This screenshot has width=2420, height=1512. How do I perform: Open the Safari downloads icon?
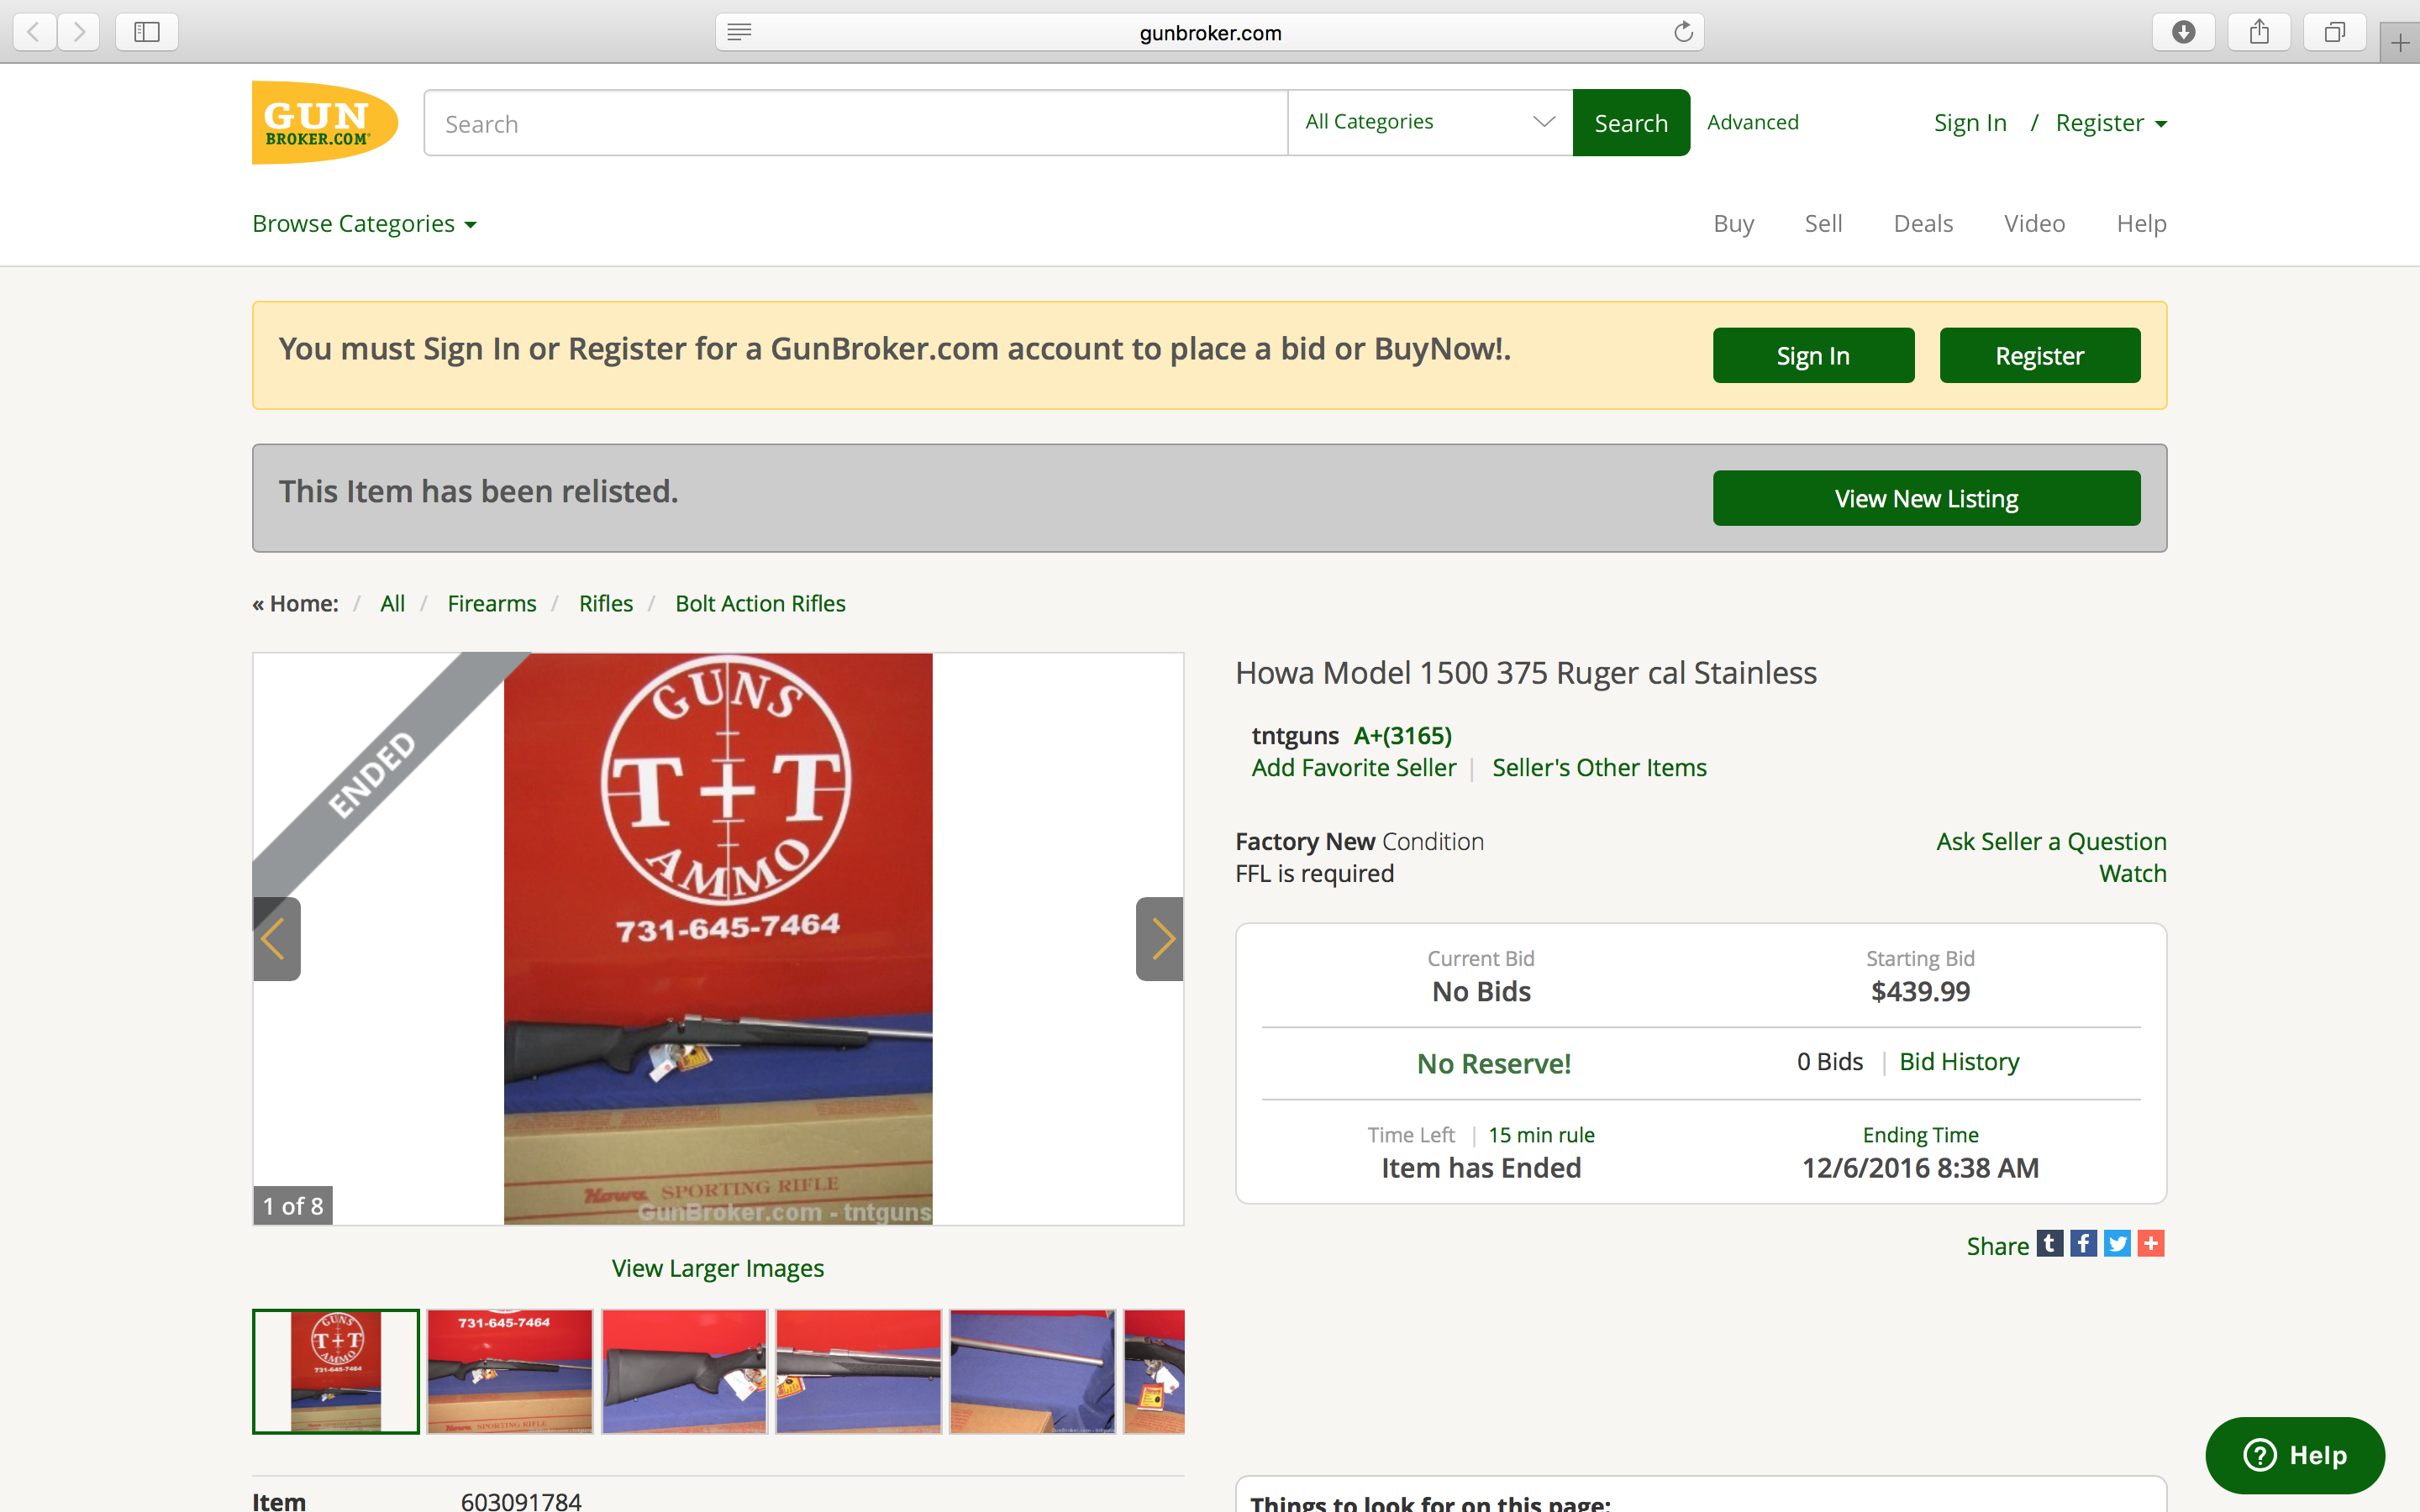2184,32
